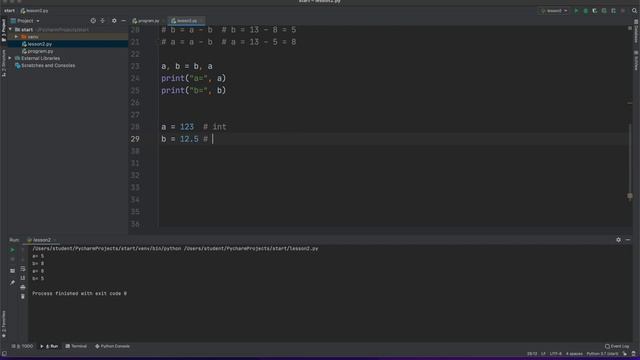Click the UTF-8 encoding status entry
The image size is (640, 360).
556,354
